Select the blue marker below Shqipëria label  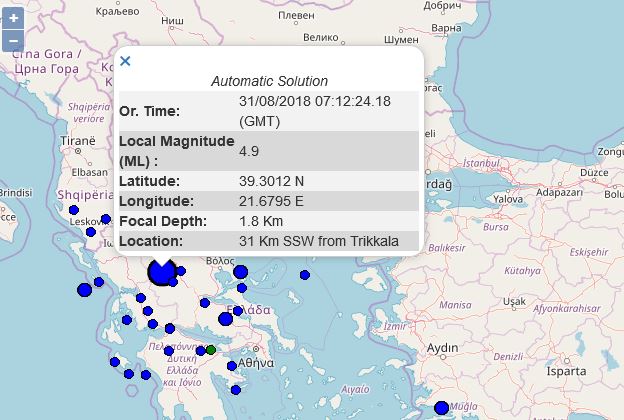pos(74,210)
